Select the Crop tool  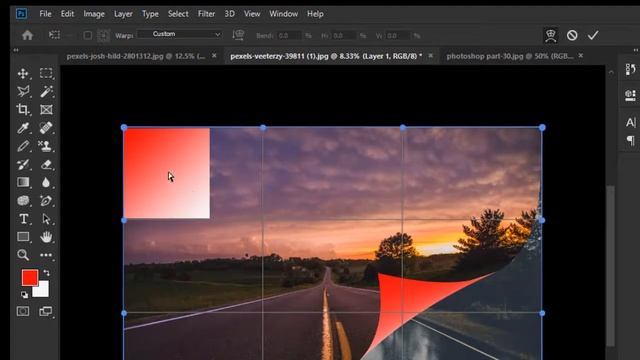pyautogui.click(x=23, y=109)
